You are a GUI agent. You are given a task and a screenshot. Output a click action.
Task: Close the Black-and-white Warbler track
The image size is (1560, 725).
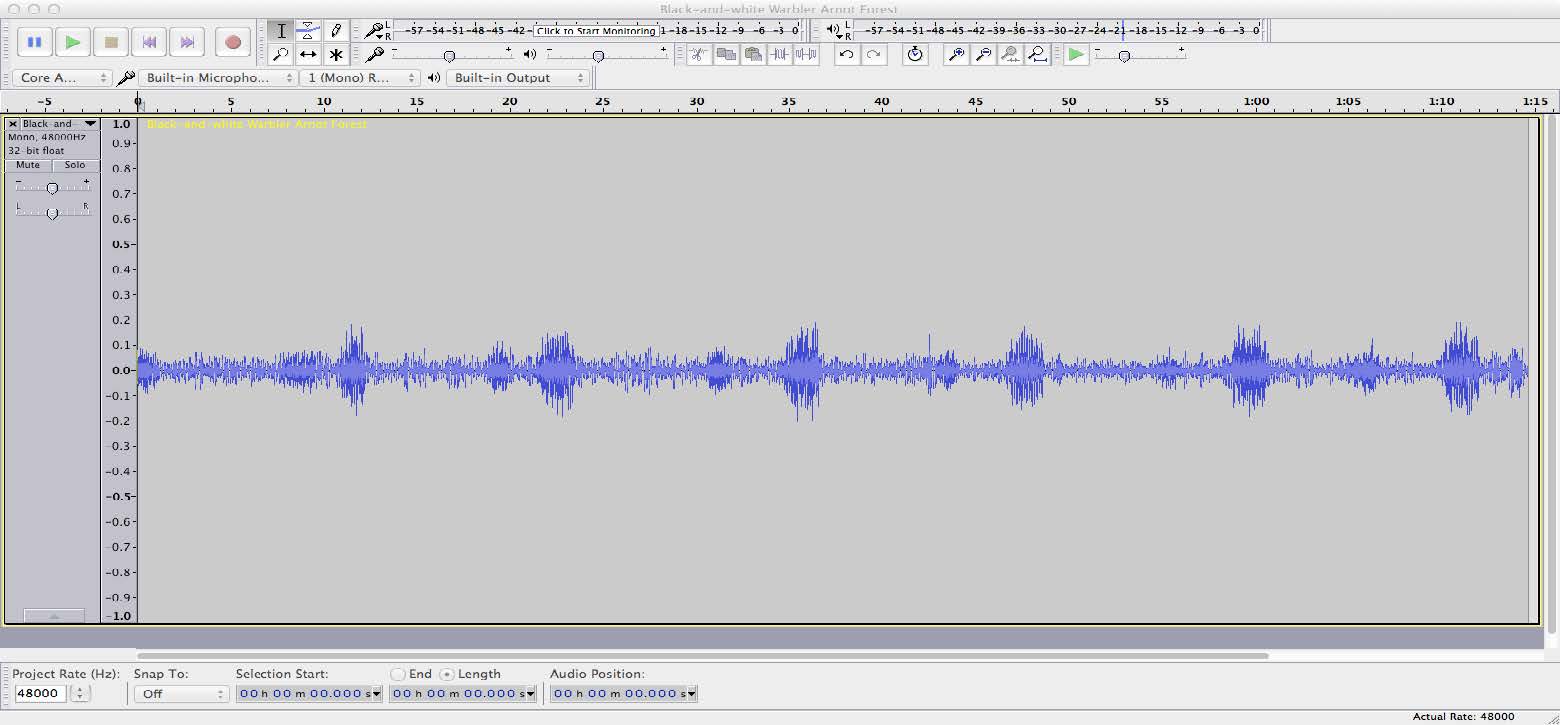coord(13,124)
